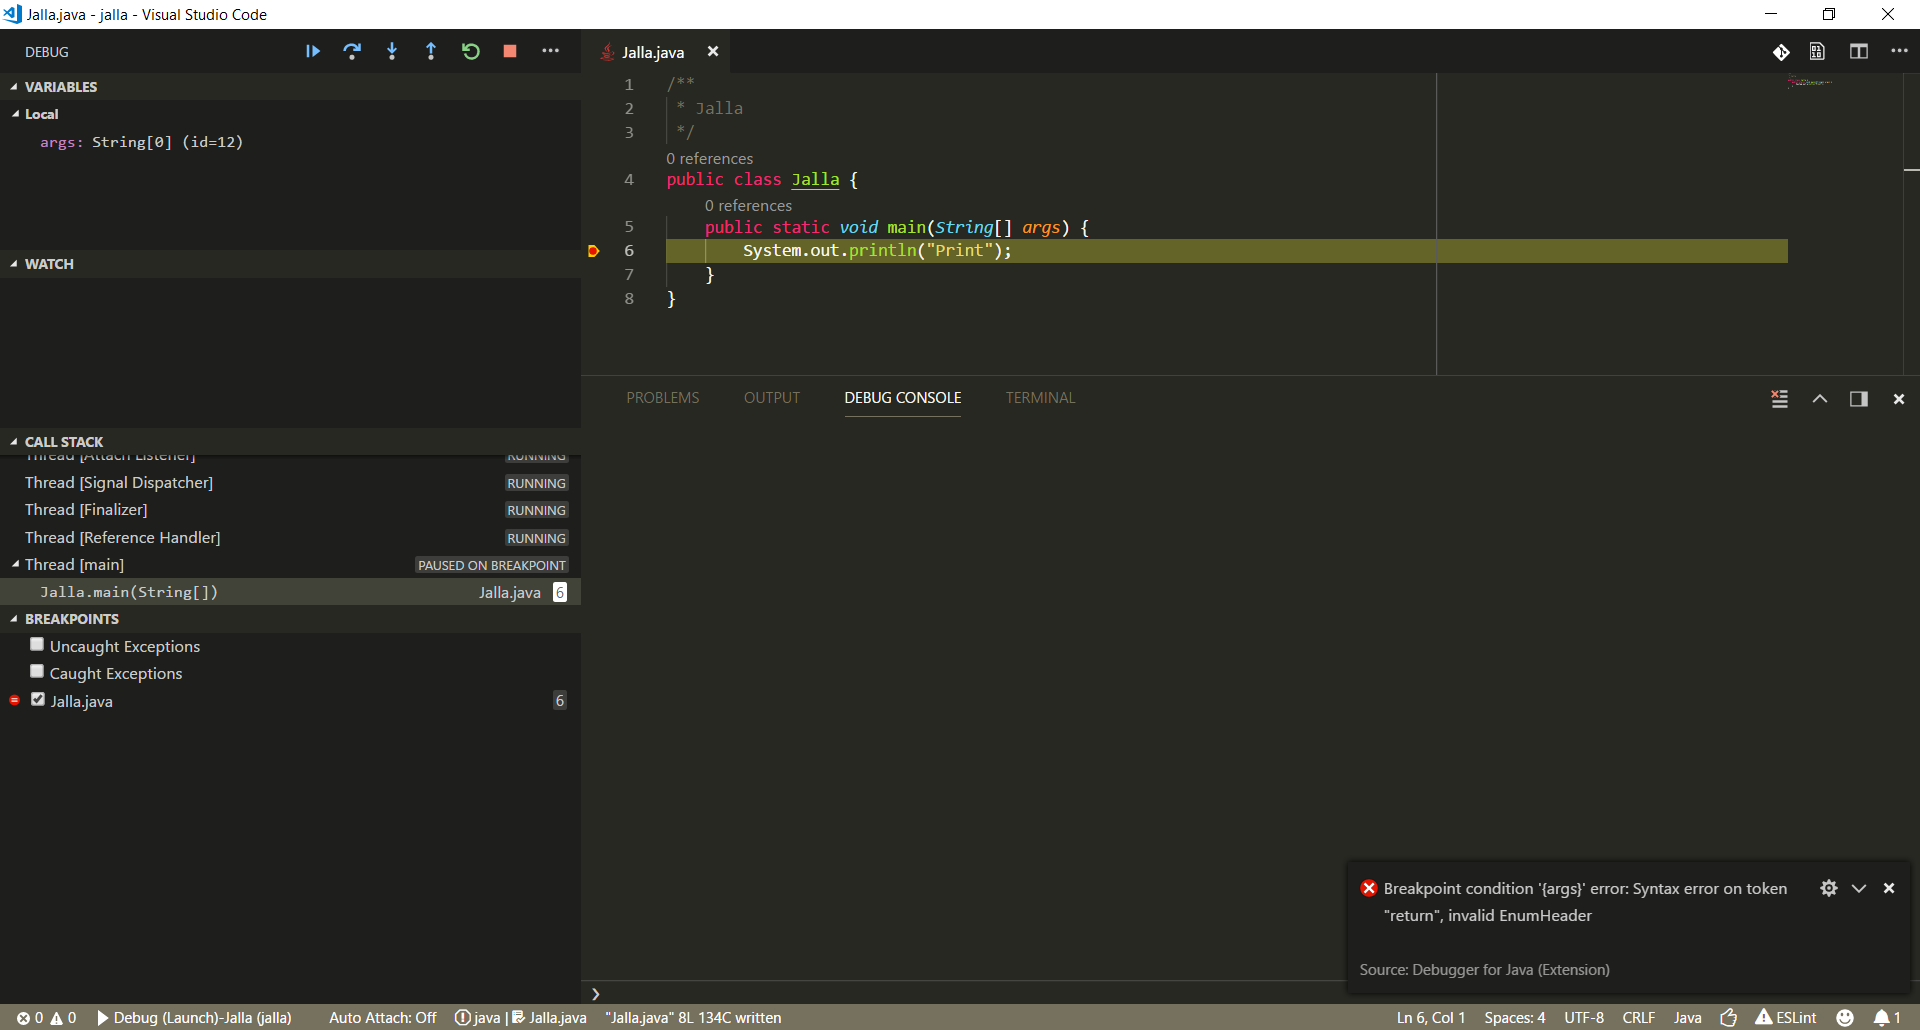
Task: Open the preview file icon in editor toolbar
Action: (x=1818, y=52)
